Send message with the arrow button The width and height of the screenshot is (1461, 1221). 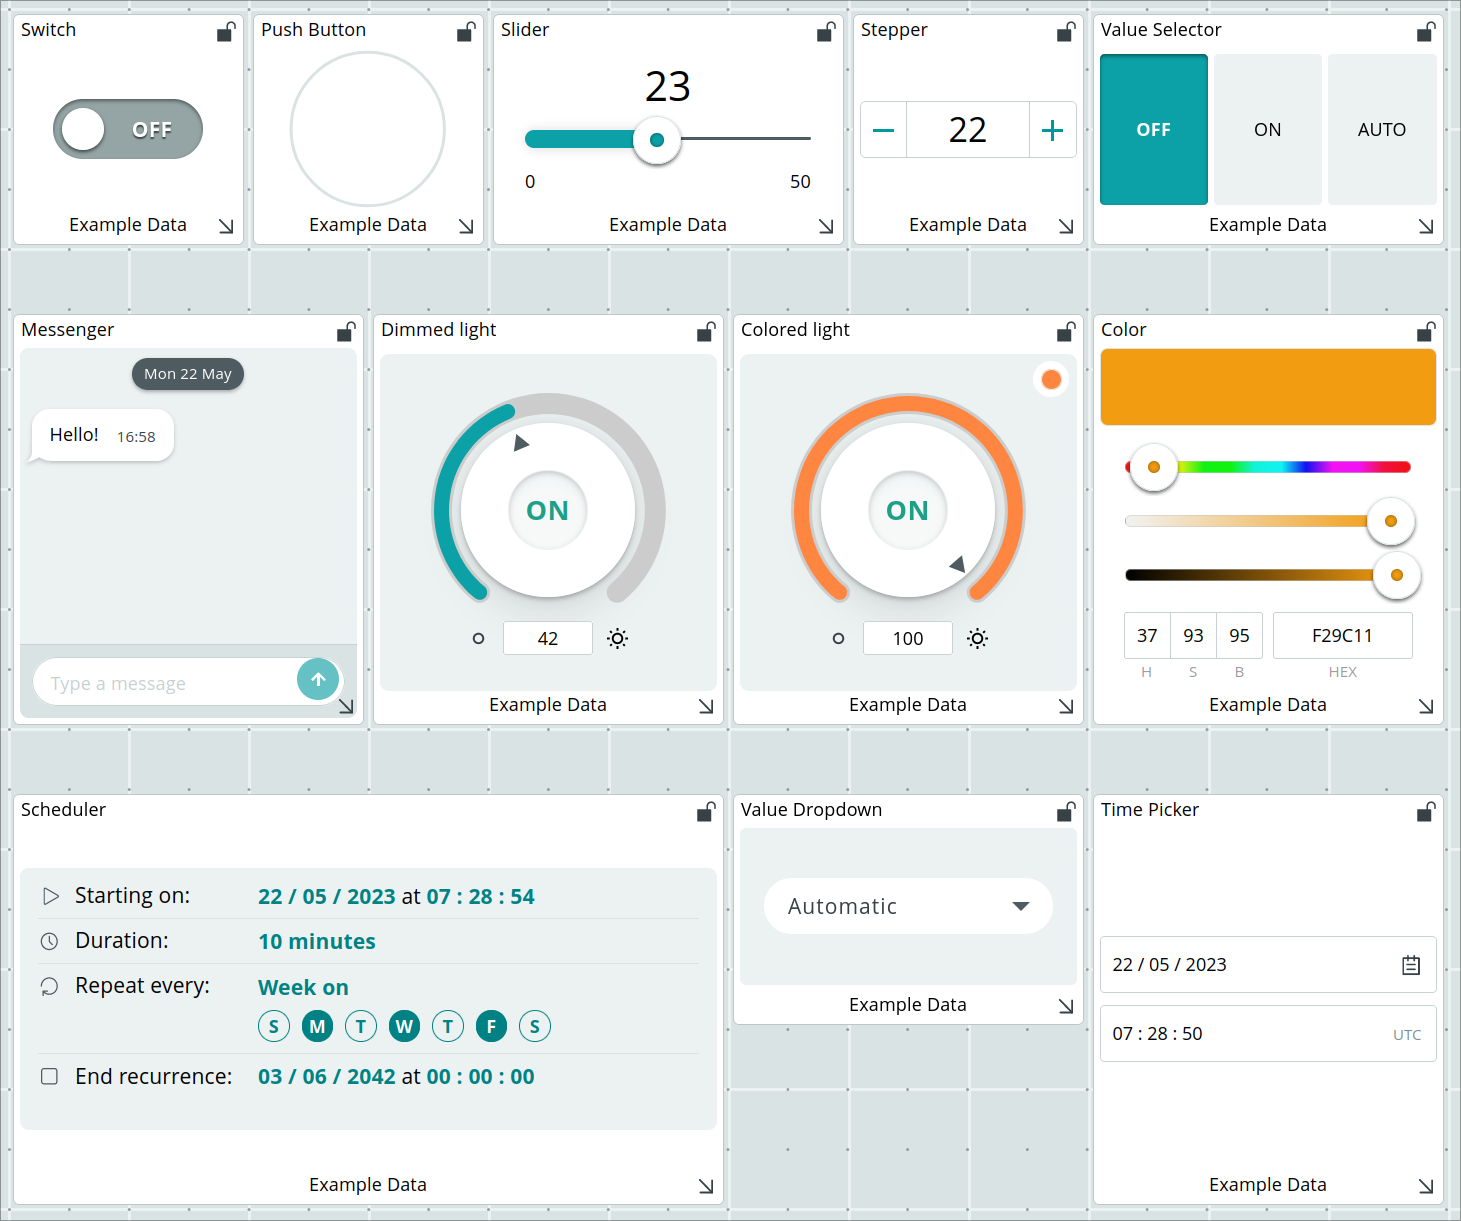tap(318, 680)
